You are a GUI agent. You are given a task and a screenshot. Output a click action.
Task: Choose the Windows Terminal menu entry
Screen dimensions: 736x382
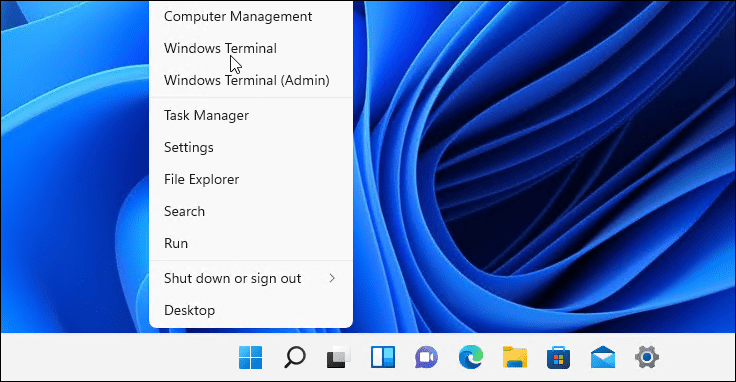pos(251,48)
